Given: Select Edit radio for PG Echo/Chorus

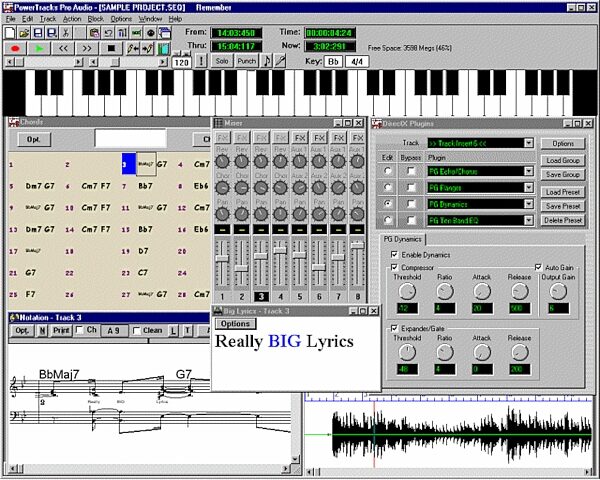Looking at the screenshot, I should [388, 171].
